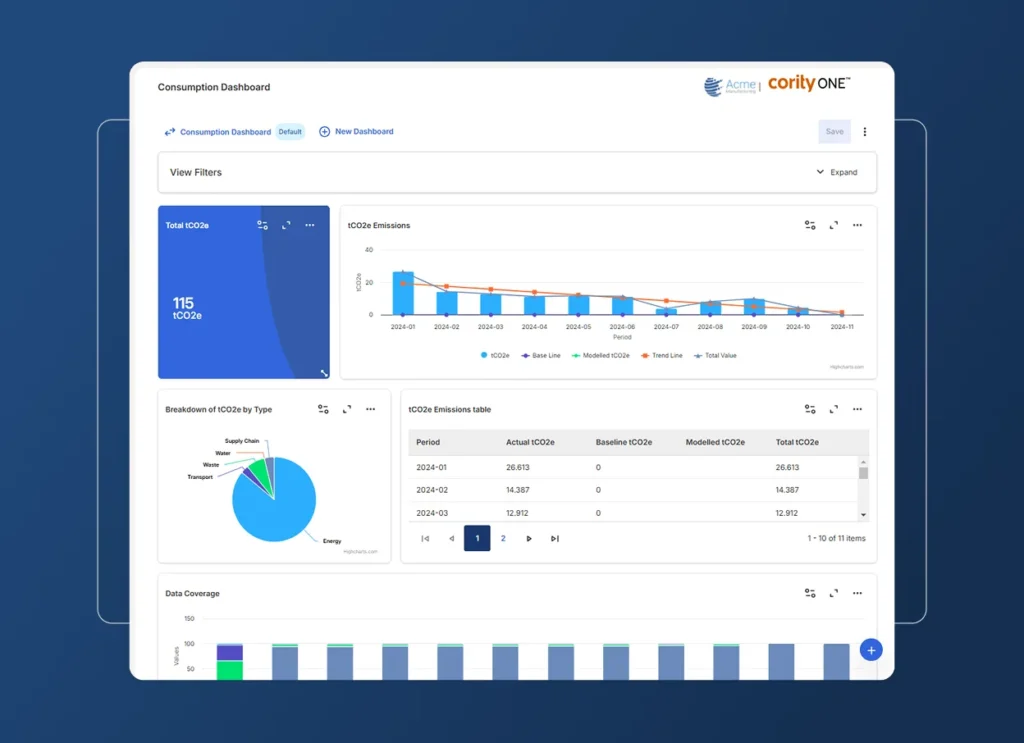Open more options on Total tCO2e card

(x=309, y=225)
